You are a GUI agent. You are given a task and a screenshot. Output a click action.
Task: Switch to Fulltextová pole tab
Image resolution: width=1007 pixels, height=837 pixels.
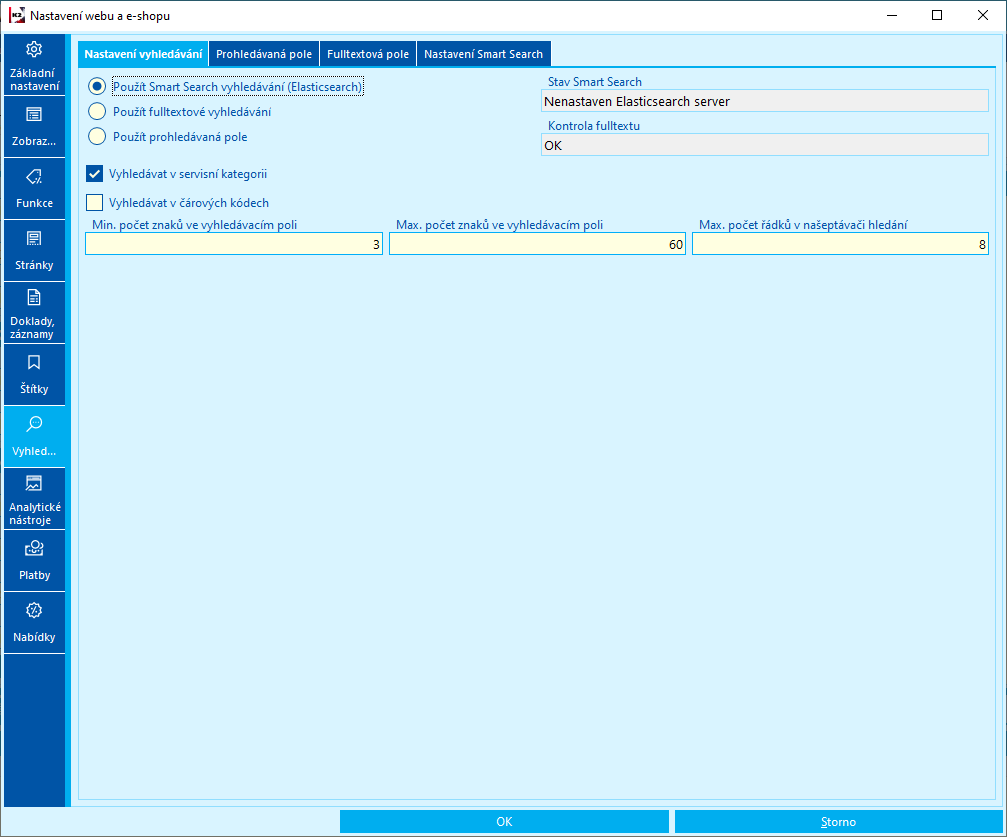[x=368, y=54]
